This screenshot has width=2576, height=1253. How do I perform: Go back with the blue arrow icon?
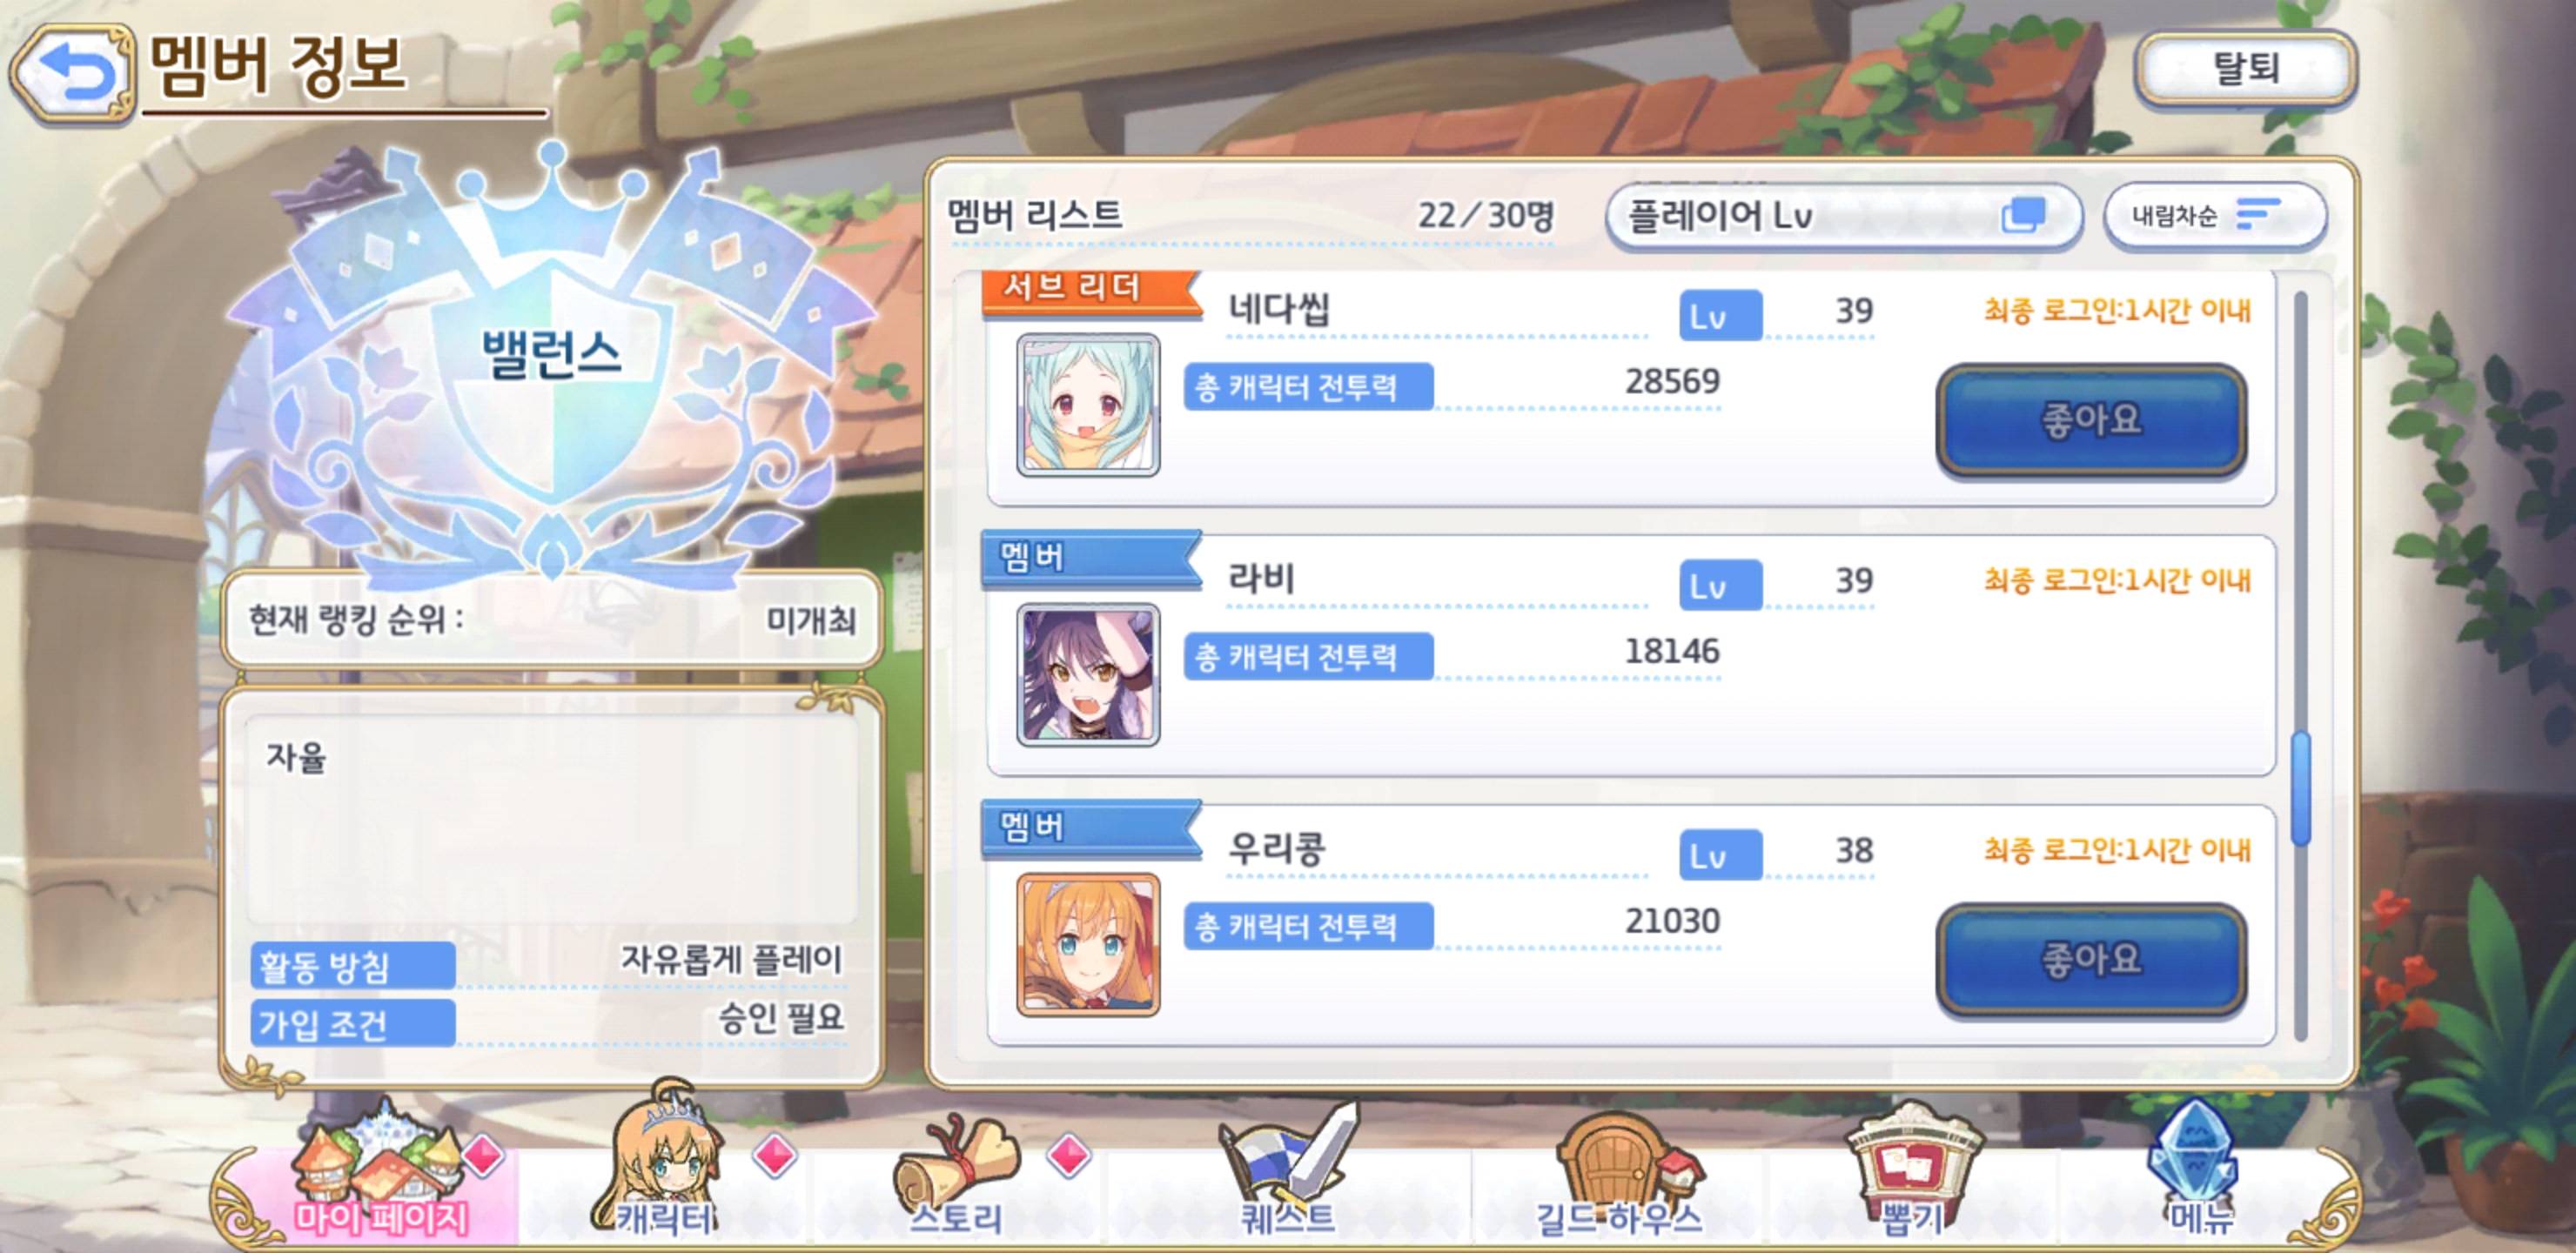[72, 74]
